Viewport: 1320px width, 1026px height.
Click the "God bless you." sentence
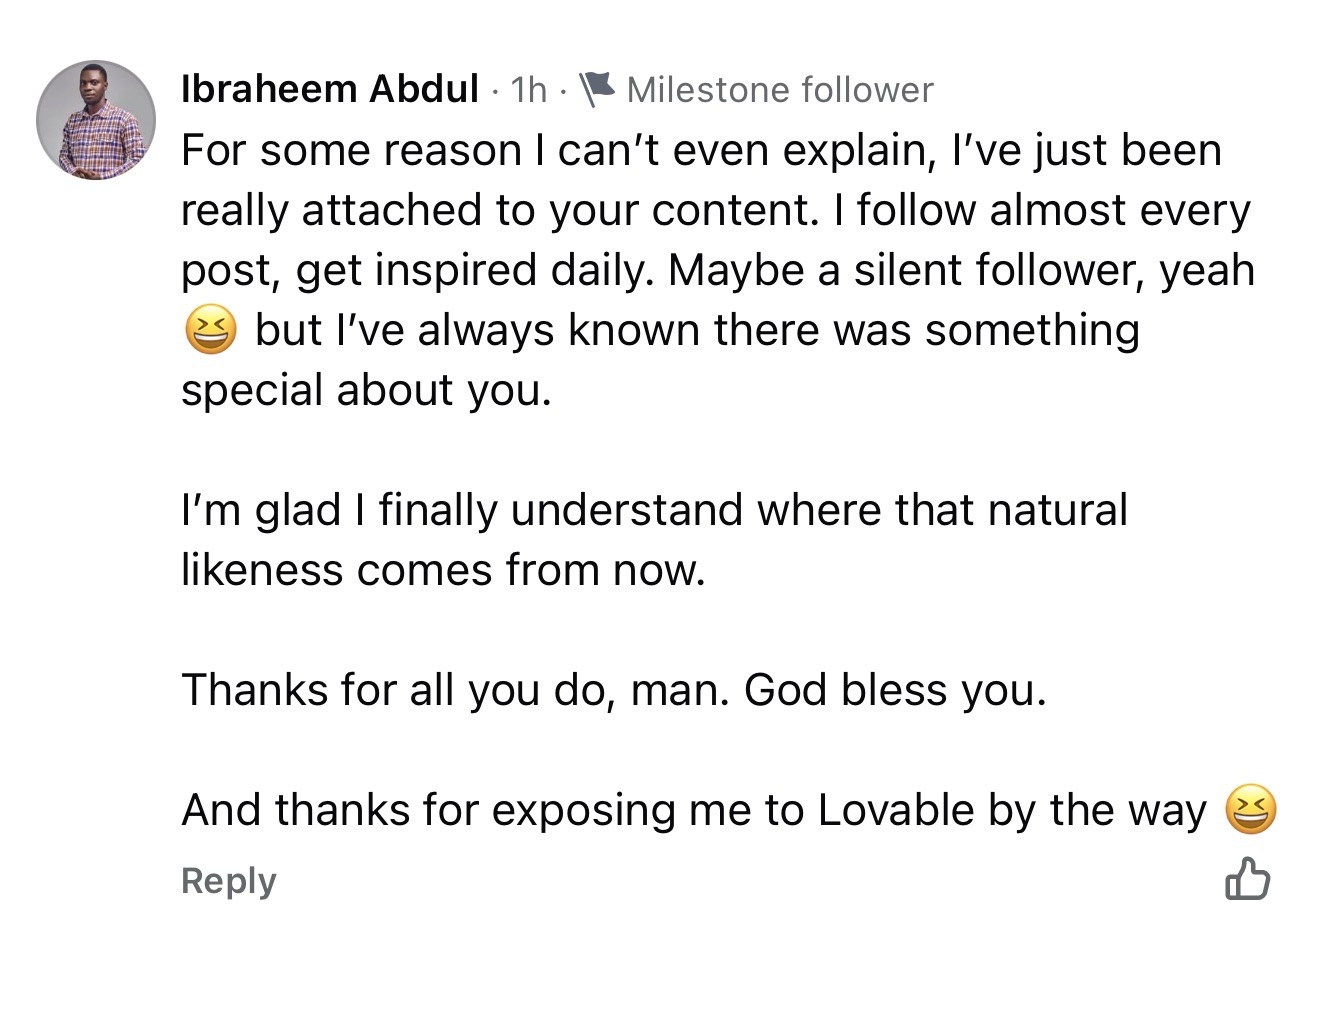coord(895,690)
